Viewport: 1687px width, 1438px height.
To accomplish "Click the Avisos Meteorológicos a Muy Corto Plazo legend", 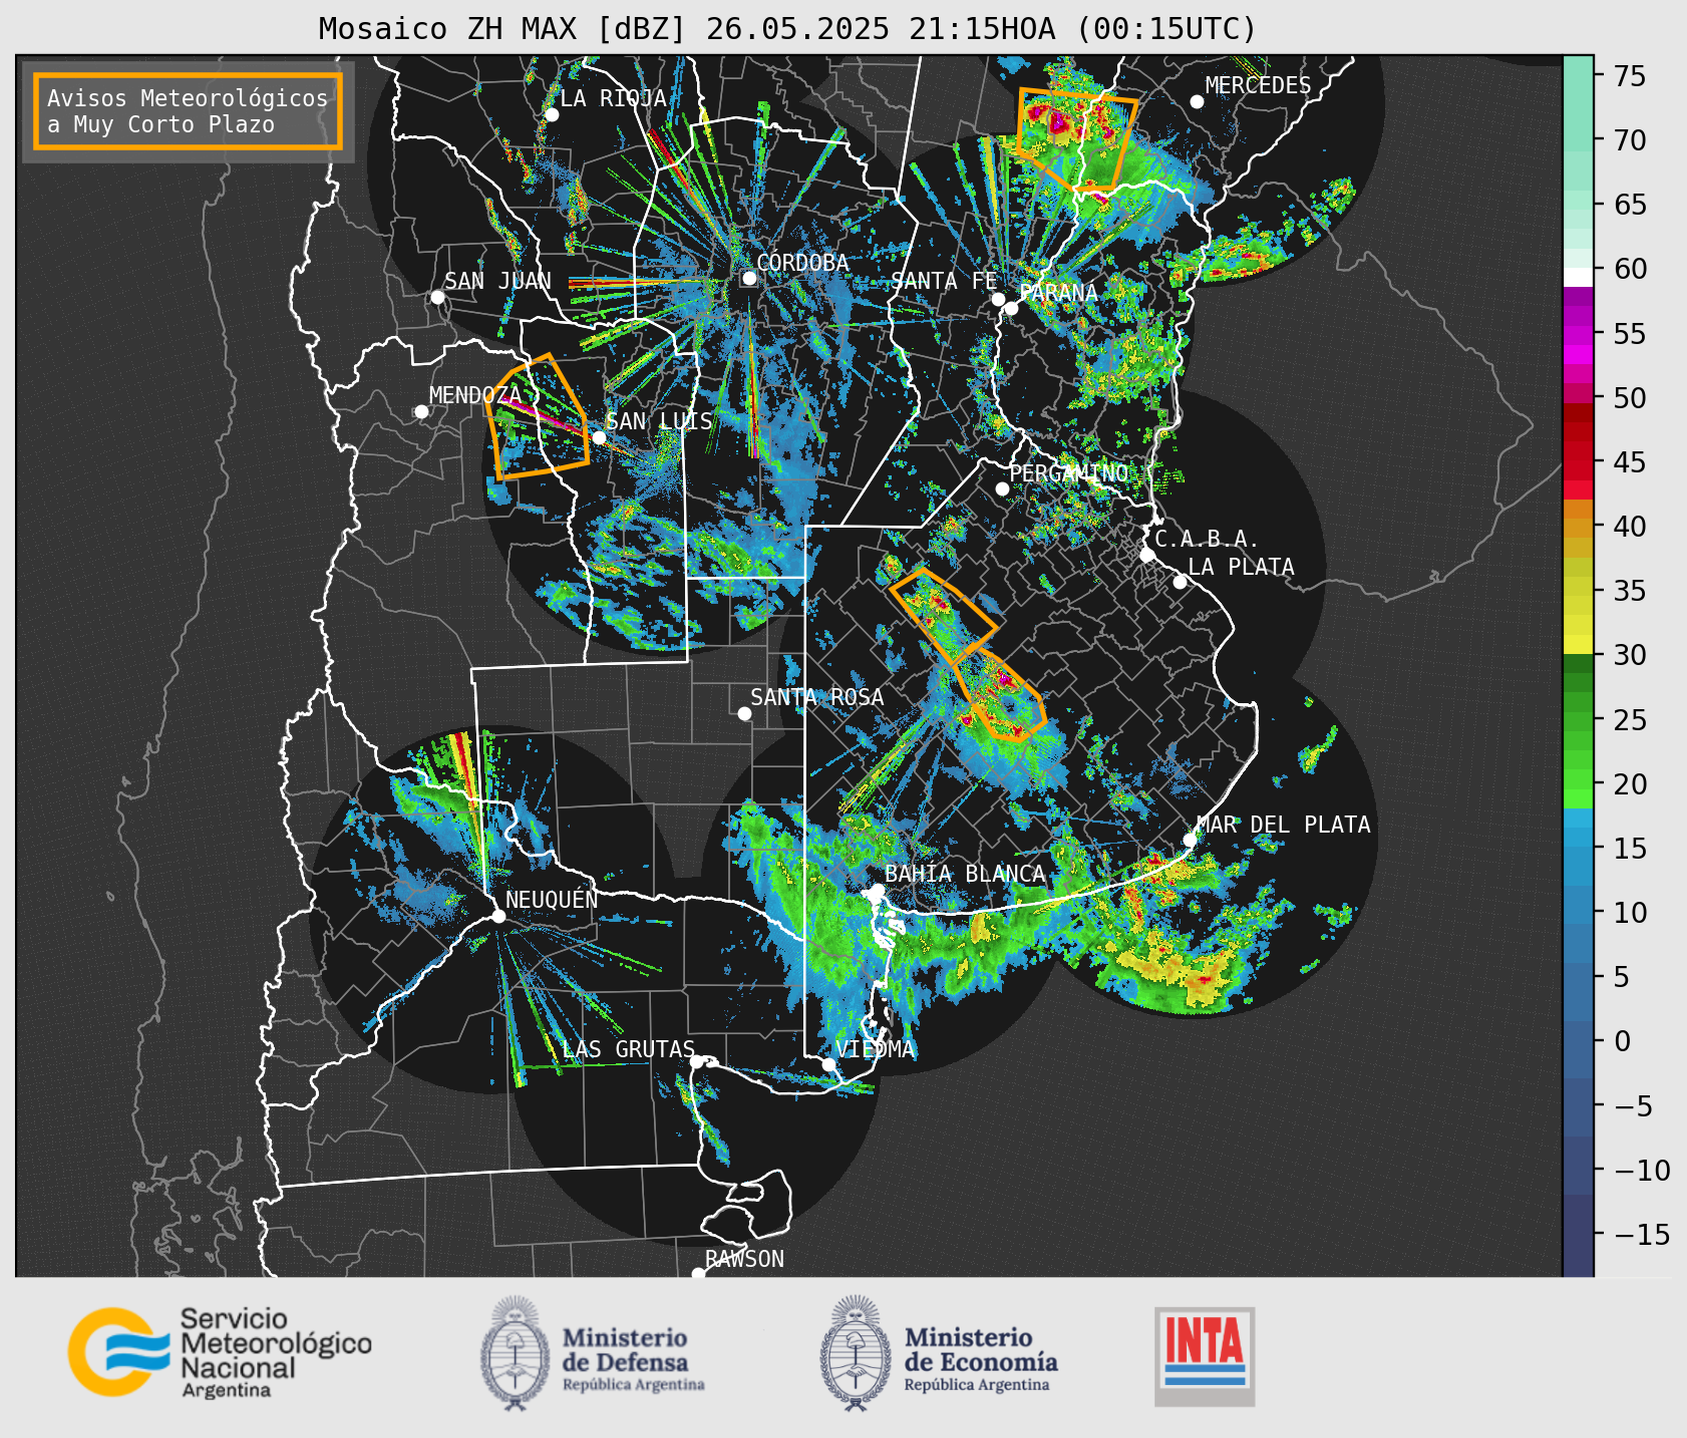I will coord(188,111).
